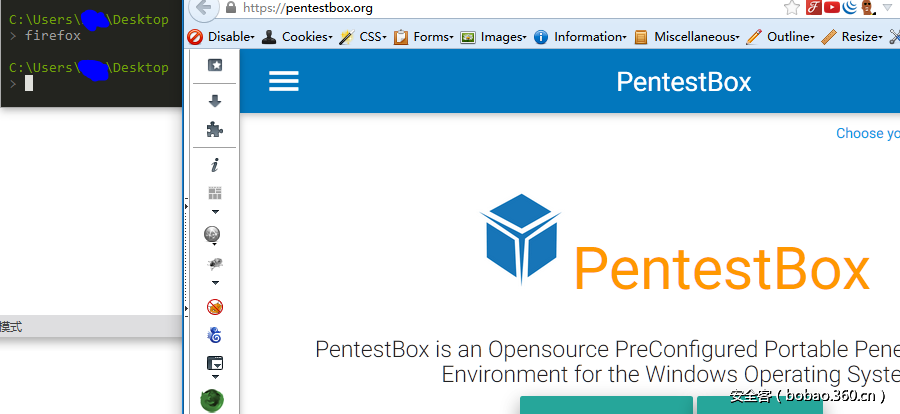Open the CSS dropdown menu
The image size is (900, 414).
click(x=364, y=37)
